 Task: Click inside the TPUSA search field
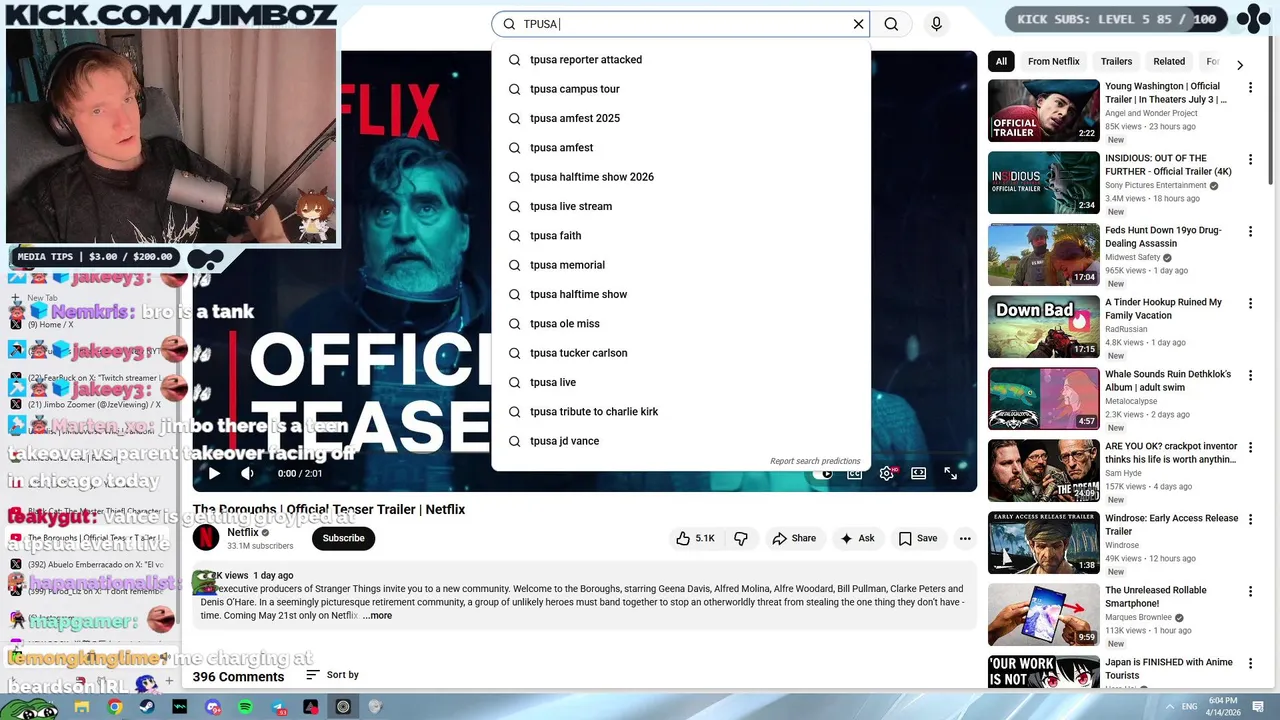680,24
